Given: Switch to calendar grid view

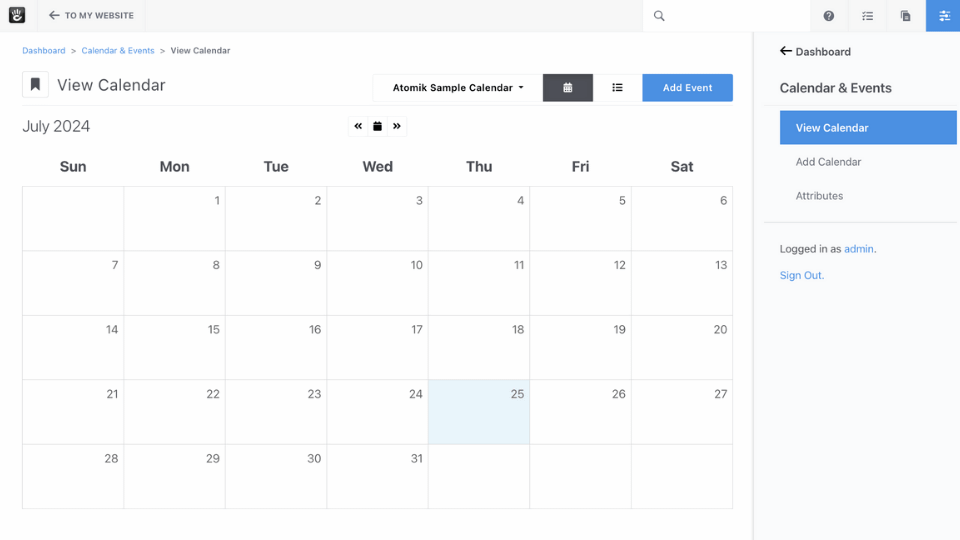Looking at the screenshot, I should pyautogui.click(x=567, y=88).
